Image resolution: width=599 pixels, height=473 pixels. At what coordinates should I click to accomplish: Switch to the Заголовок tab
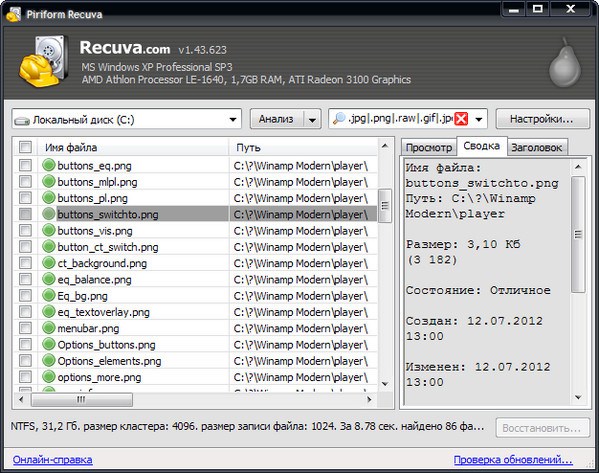coord(537,147)
